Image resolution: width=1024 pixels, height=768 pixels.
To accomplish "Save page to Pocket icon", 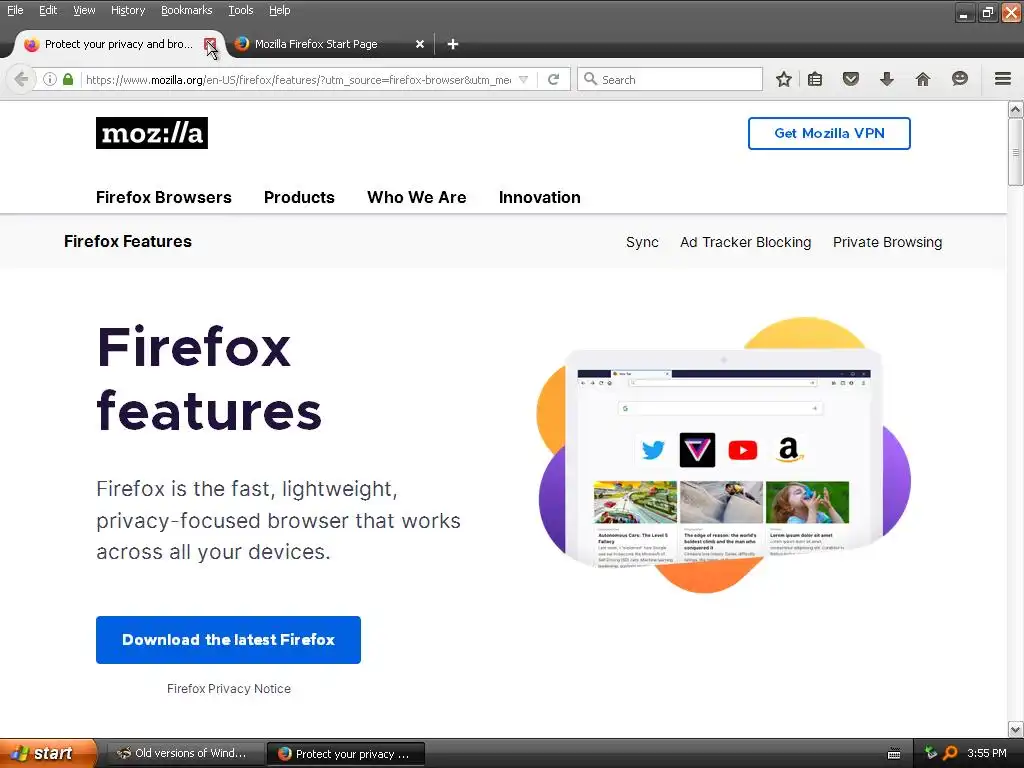I will 850,80.
